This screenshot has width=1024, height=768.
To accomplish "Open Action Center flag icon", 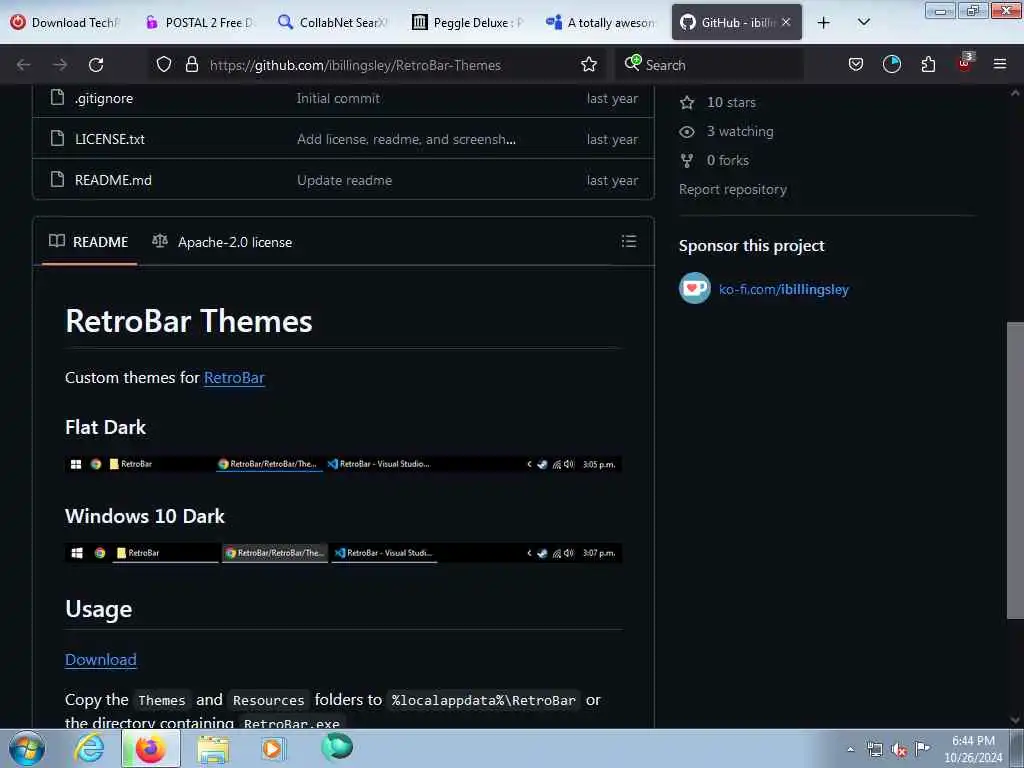I will coord(922,748).
